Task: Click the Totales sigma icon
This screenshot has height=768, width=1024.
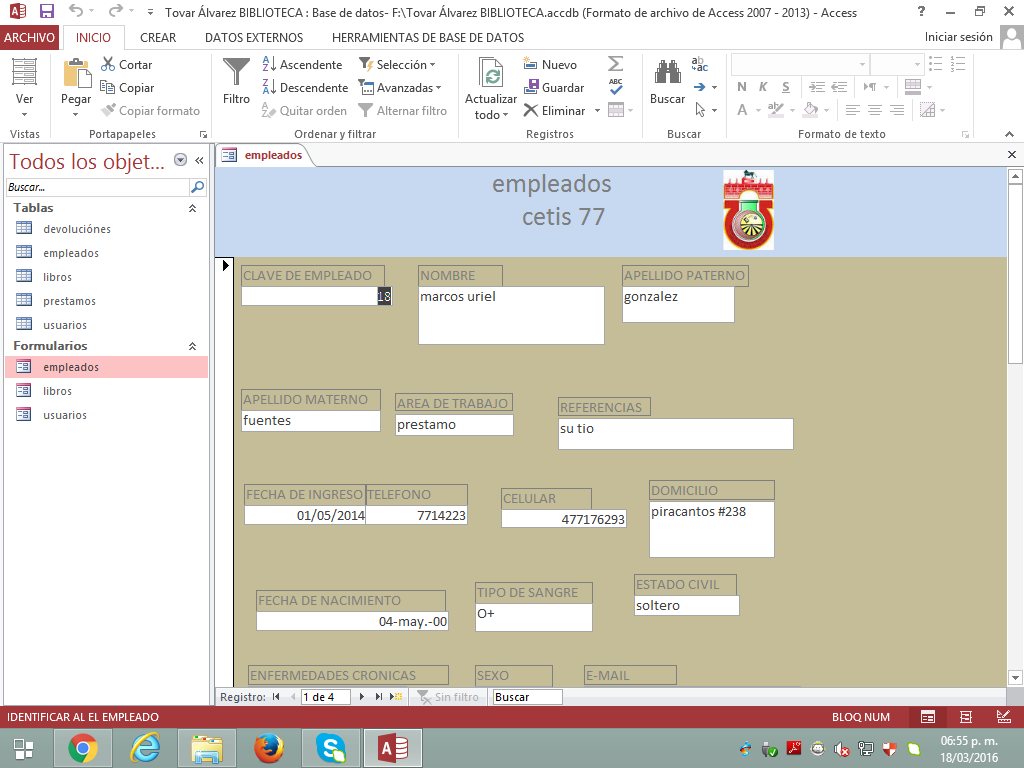Action: point(615,64)
